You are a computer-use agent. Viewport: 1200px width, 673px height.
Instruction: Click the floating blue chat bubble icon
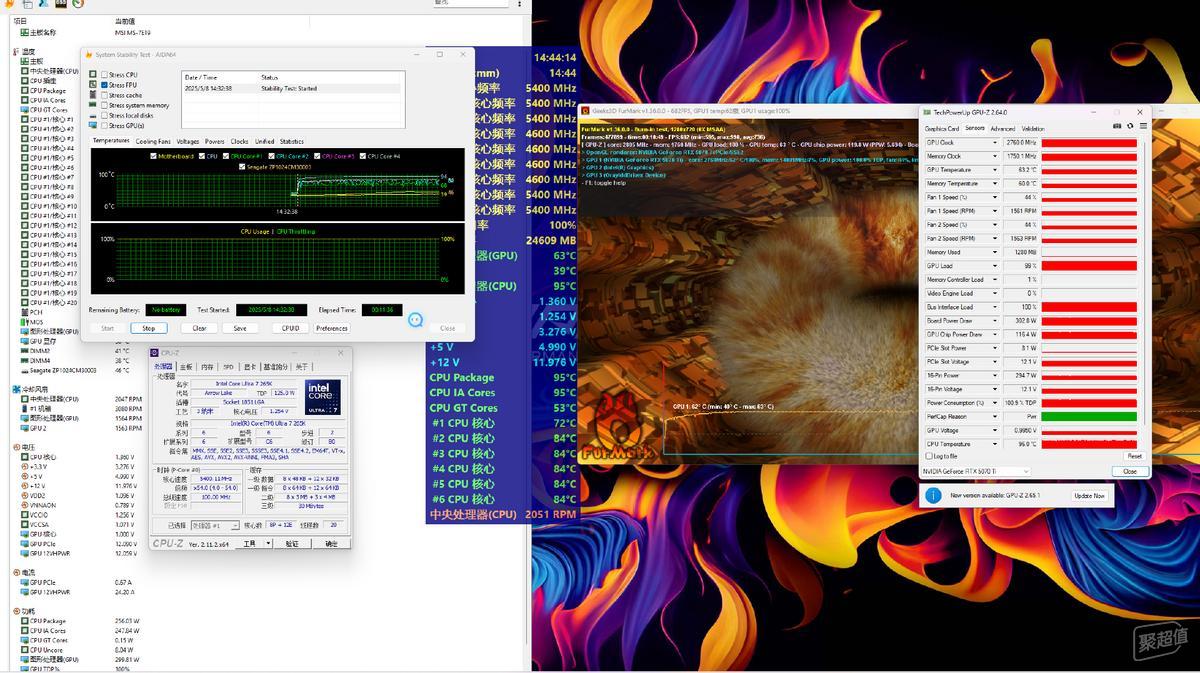click(416, 320)
